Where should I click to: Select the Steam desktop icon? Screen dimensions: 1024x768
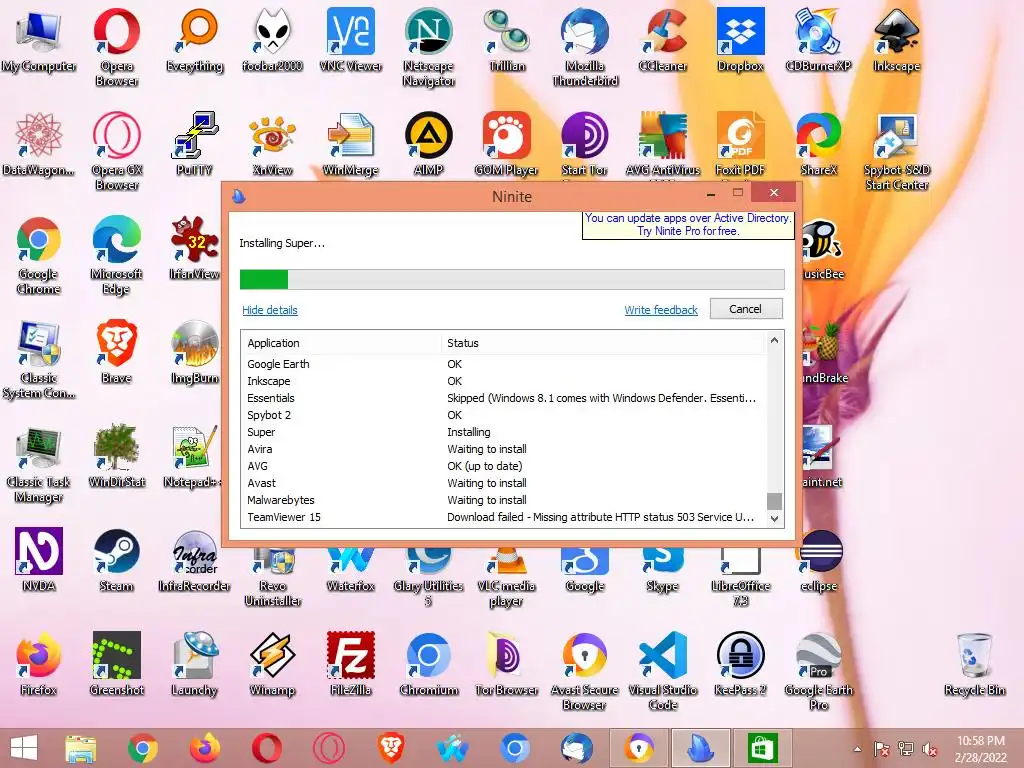(x=116, y=560)
